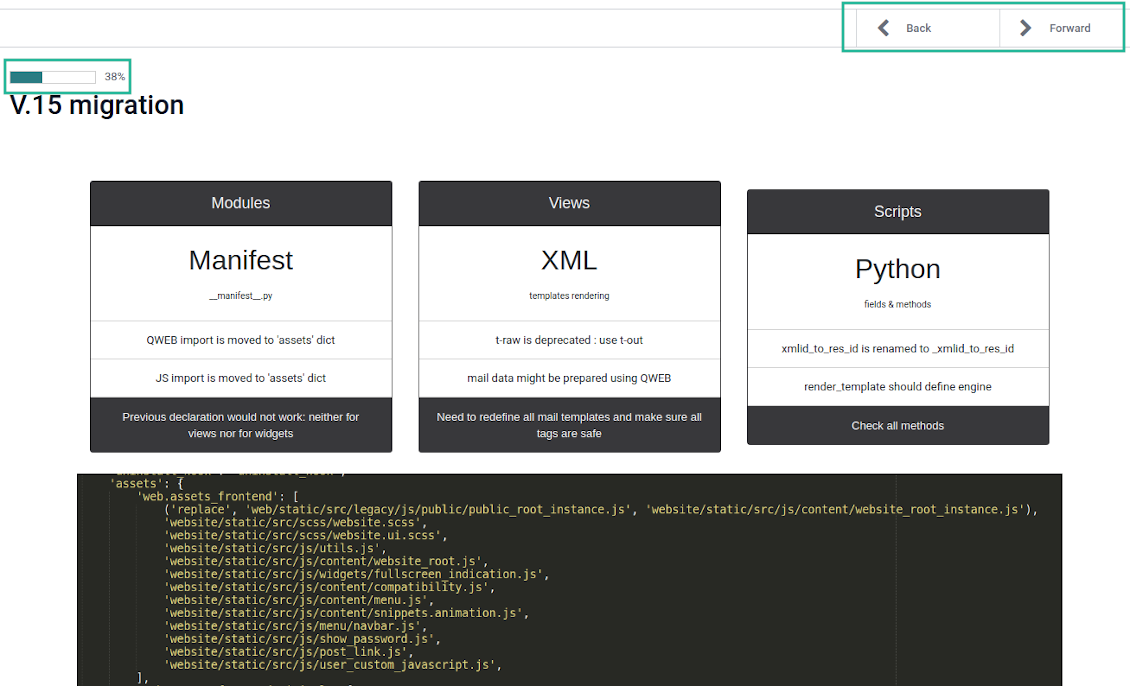Screen dimensions: 1130x686
Task: Click the 'replace' public_root_instance.js code line
Action: coord(601,509)
